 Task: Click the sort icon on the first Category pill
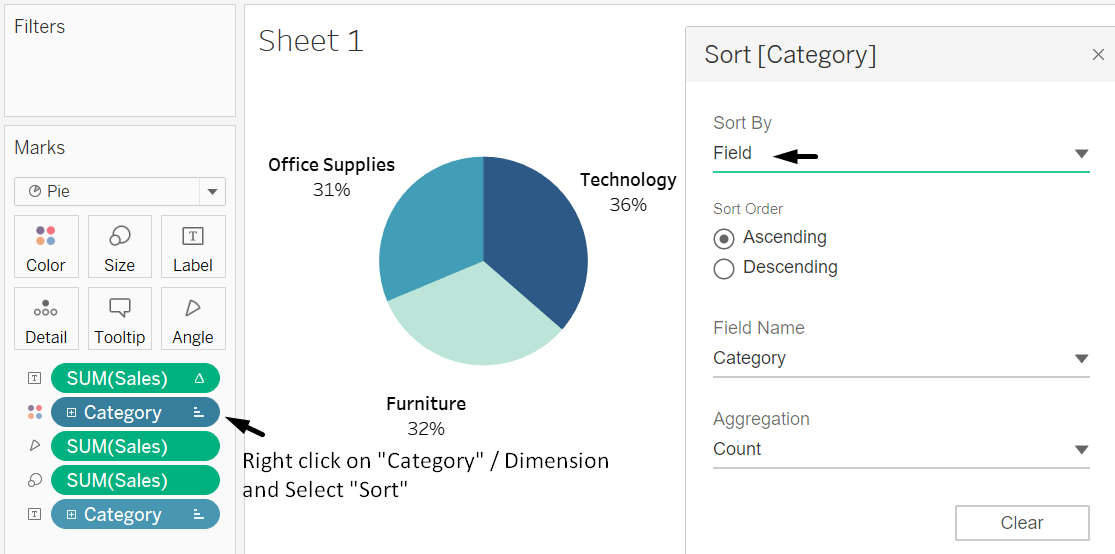199,412
